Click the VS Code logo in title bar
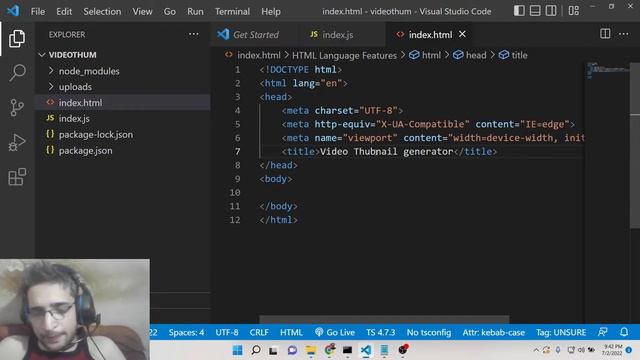640x360 pixels. point(13,11)
